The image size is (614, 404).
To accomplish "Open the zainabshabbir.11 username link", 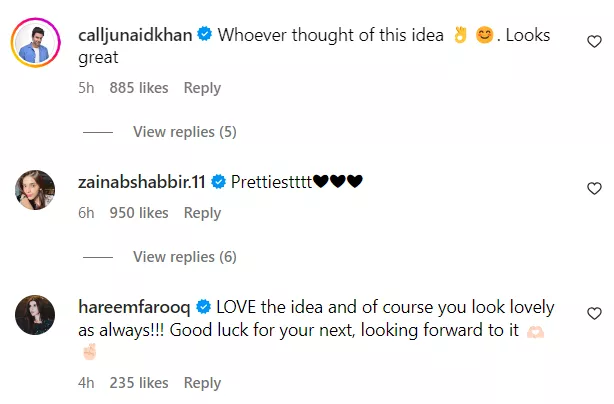I will pyautogui.click(x=143, y=181).
